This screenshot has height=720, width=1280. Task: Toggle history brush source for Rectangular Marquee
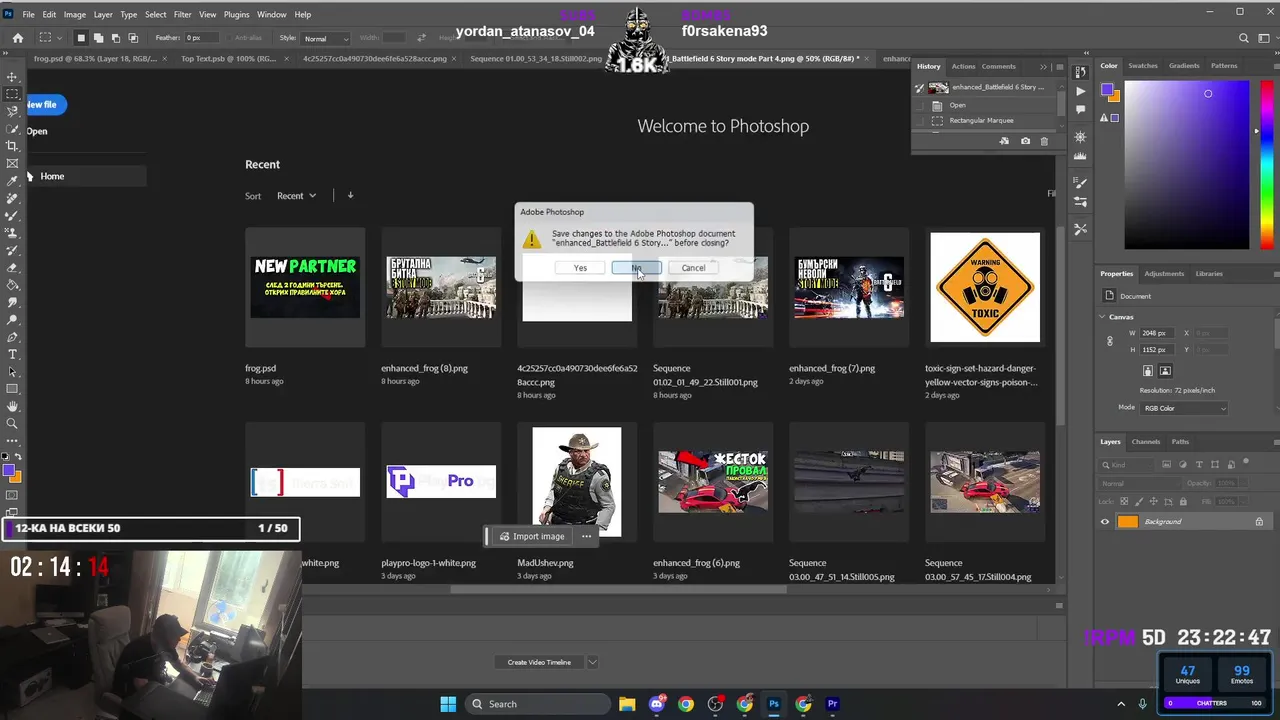coord(920,120)
